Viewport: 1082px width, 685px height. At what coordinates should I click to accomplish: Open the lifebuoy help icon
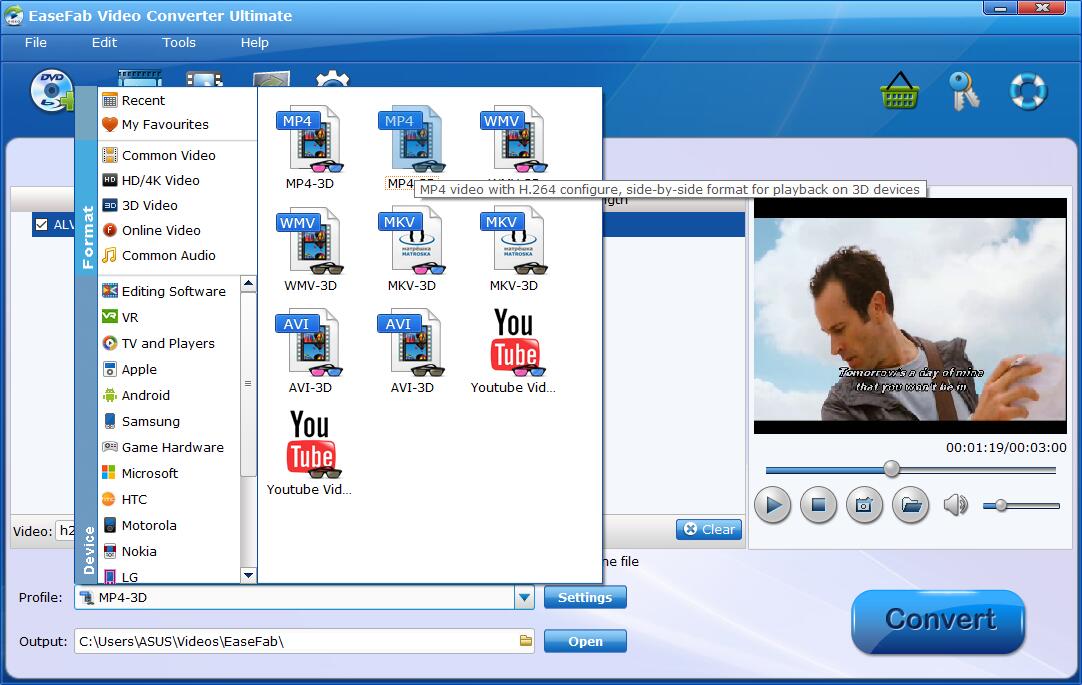click(x=1028, y=90)
